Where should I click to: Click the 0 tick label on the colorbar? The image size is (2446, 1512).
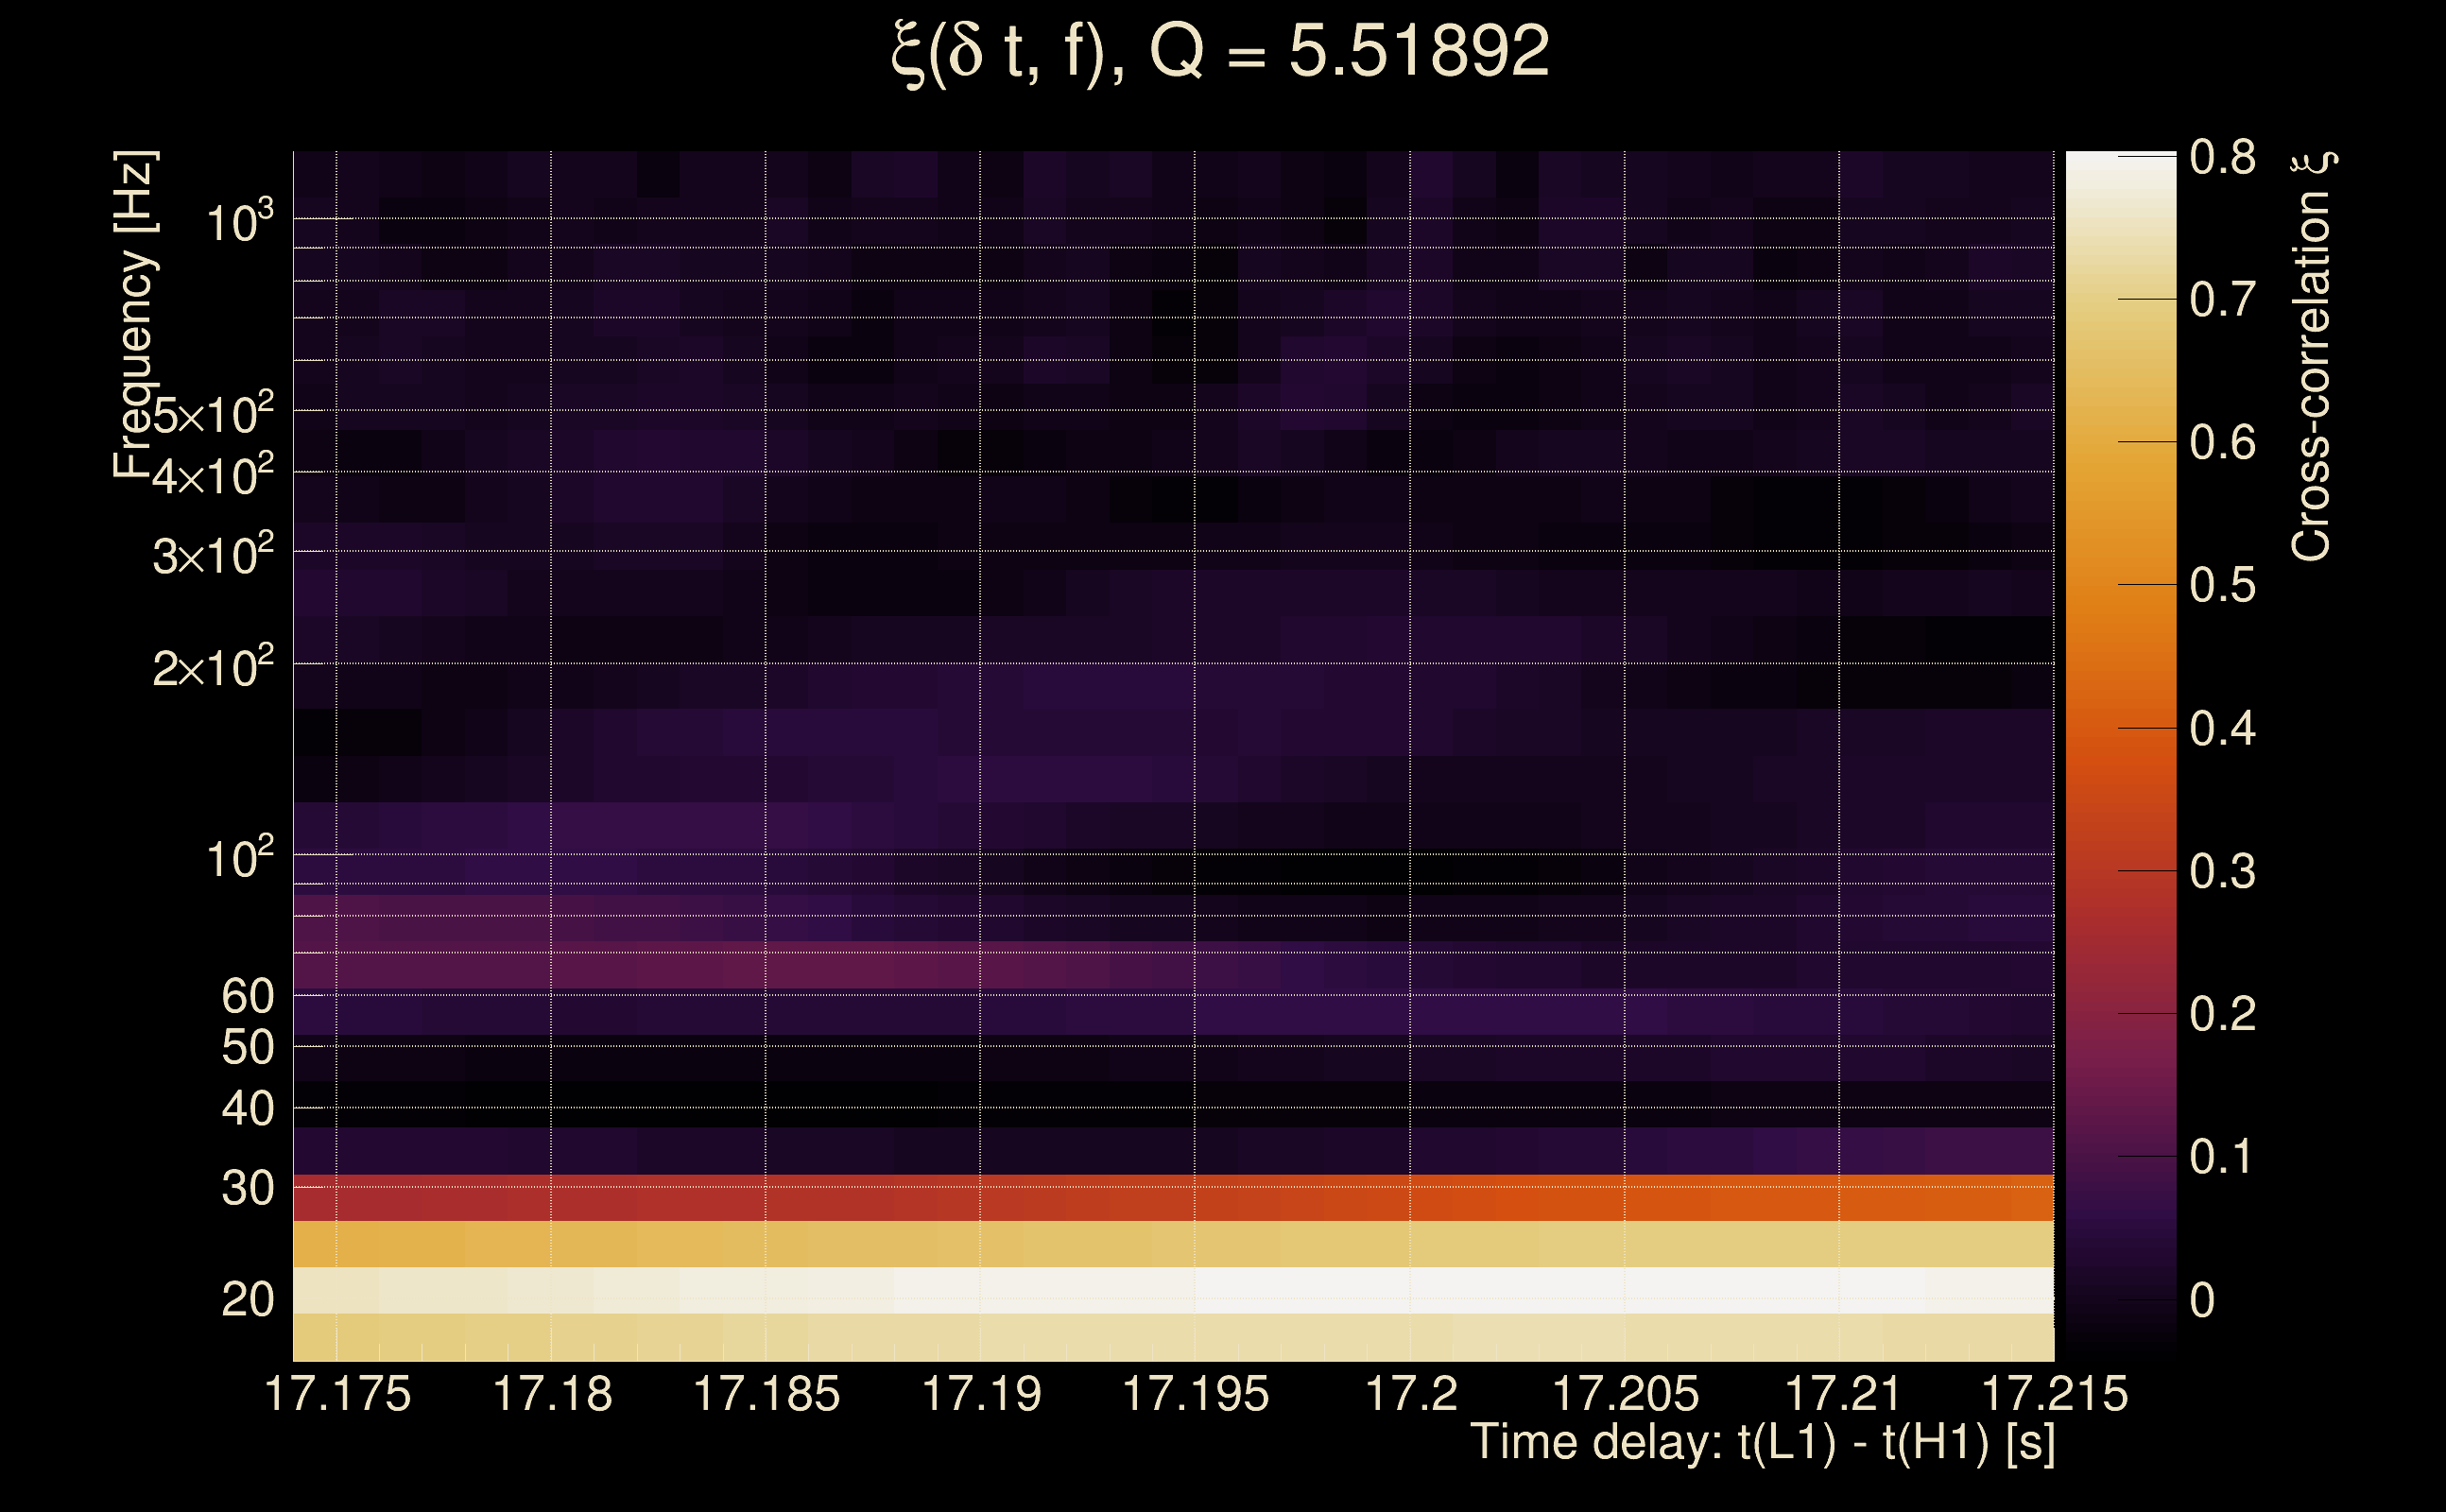point(2202,1301)
